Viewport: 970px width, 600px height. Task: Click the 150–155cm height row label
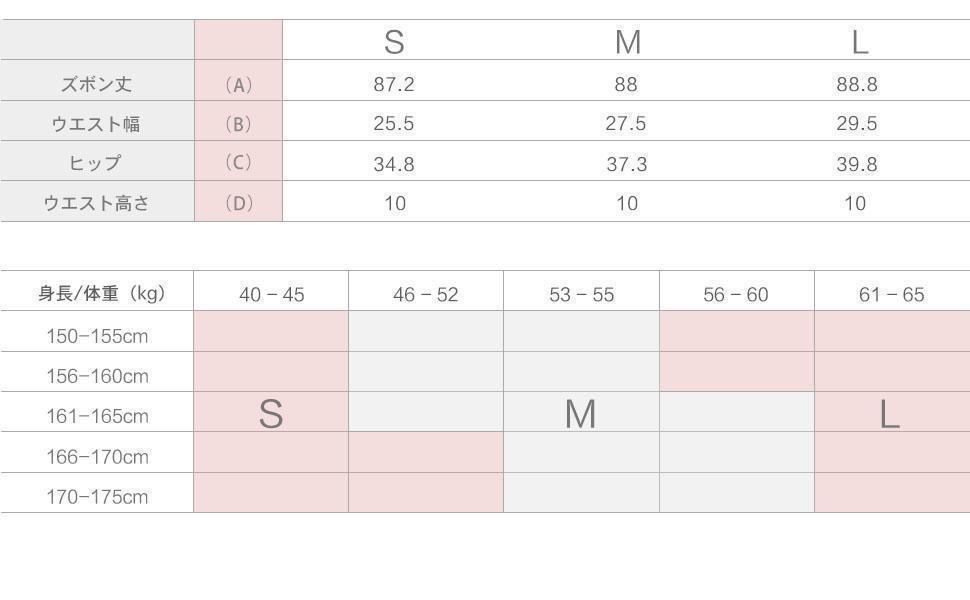pos(97,336)
